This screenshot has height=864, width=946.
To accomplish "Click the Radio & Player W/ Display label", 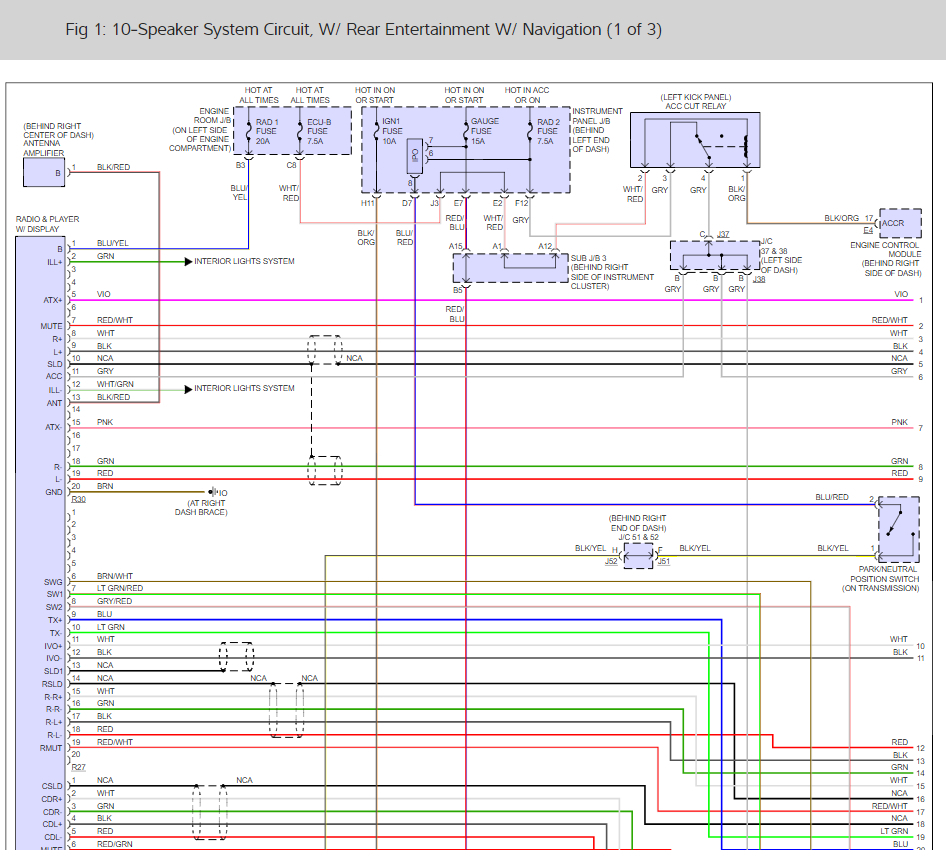I will 47,224.
